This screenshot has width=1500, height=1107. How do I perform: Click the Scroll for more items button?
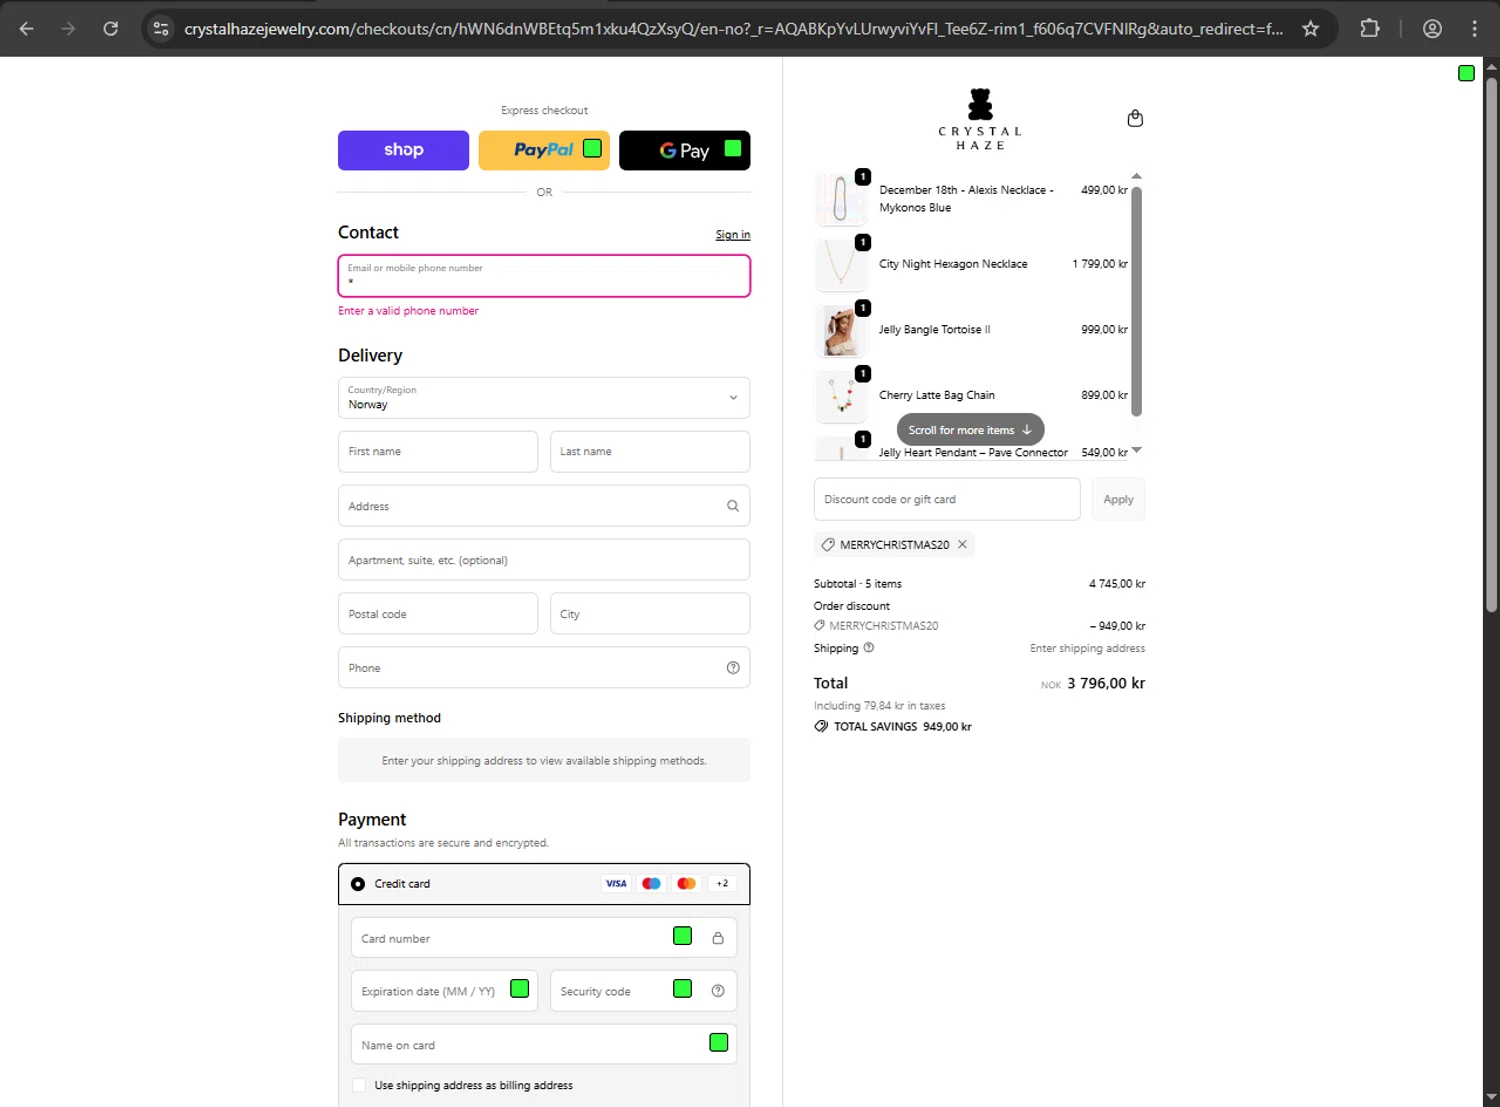coord(970,430)
